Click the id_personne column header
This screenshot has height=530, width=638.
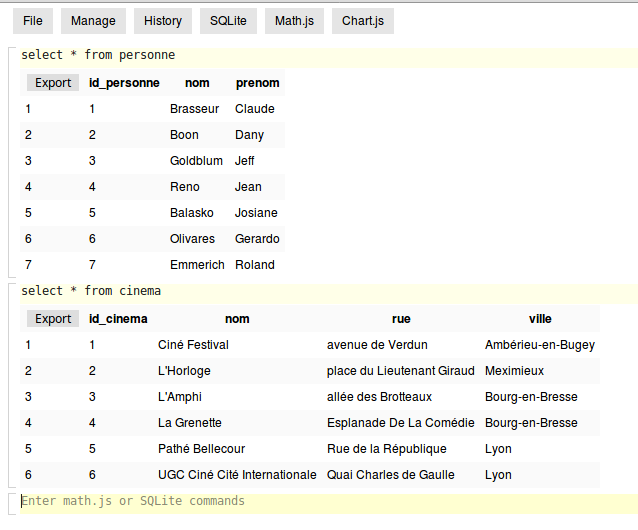point(124,83)
